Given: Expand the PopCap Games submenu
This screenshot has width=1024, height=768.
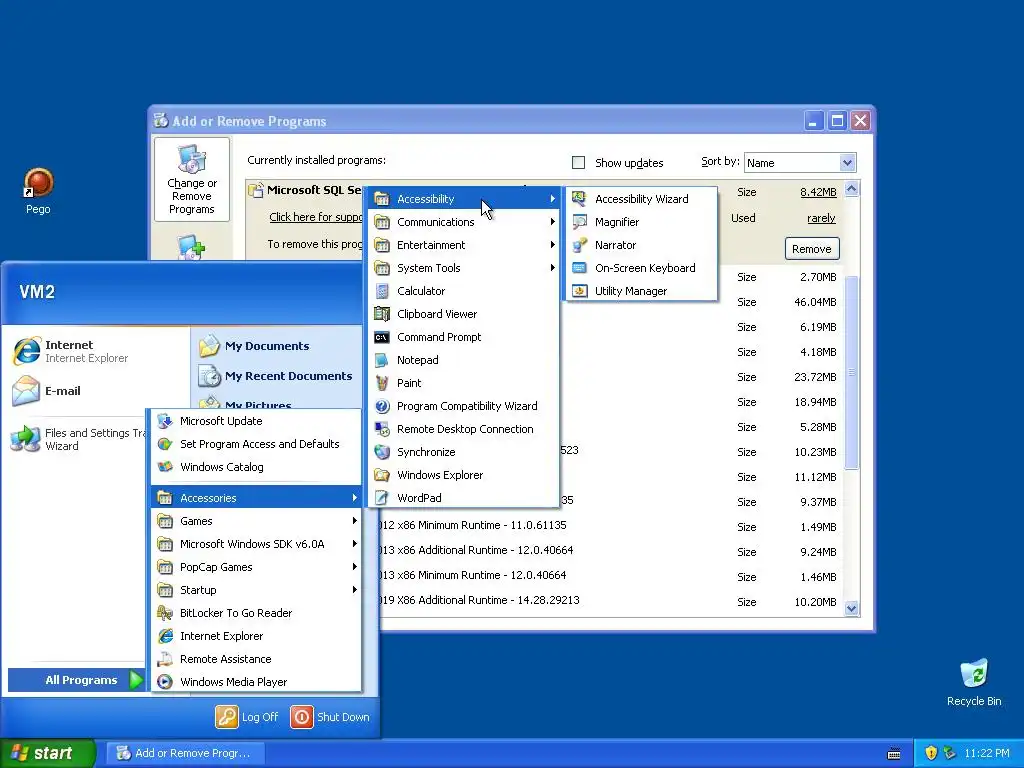Looking at the screenshot, I should (x=255, y=567).
